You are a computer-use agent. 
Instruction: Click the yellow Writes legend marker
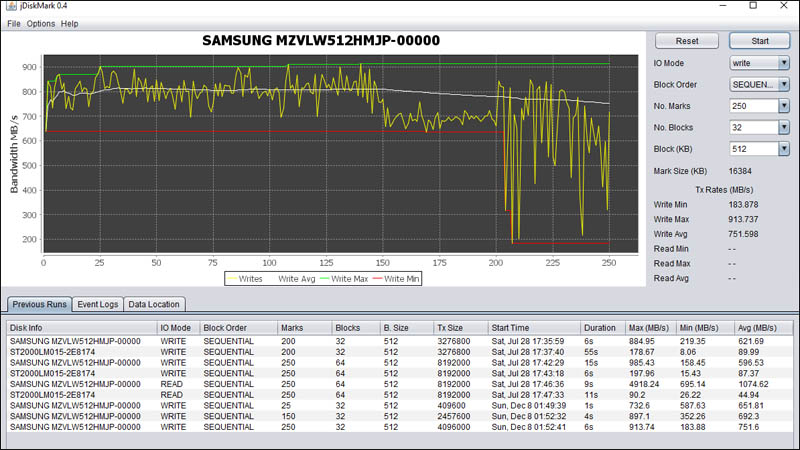click(x=232, y=279)
